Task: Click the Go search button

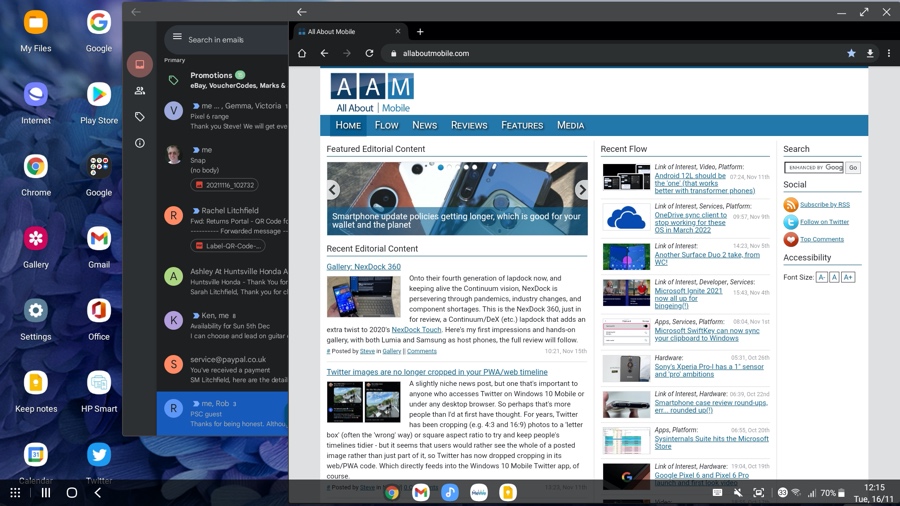Action: (853, 168)
